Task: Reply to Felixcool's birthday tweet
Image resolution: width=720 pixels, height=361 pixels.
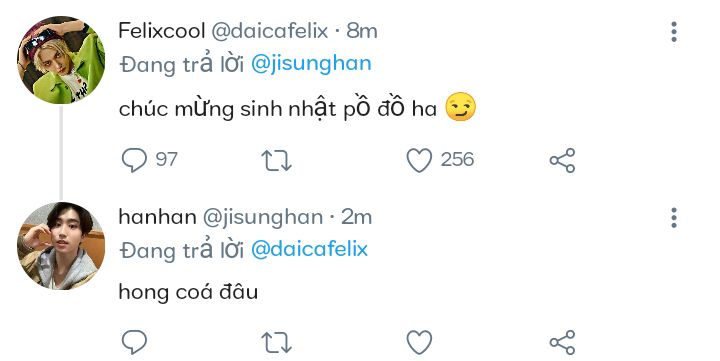Action: tap(134, 160)
